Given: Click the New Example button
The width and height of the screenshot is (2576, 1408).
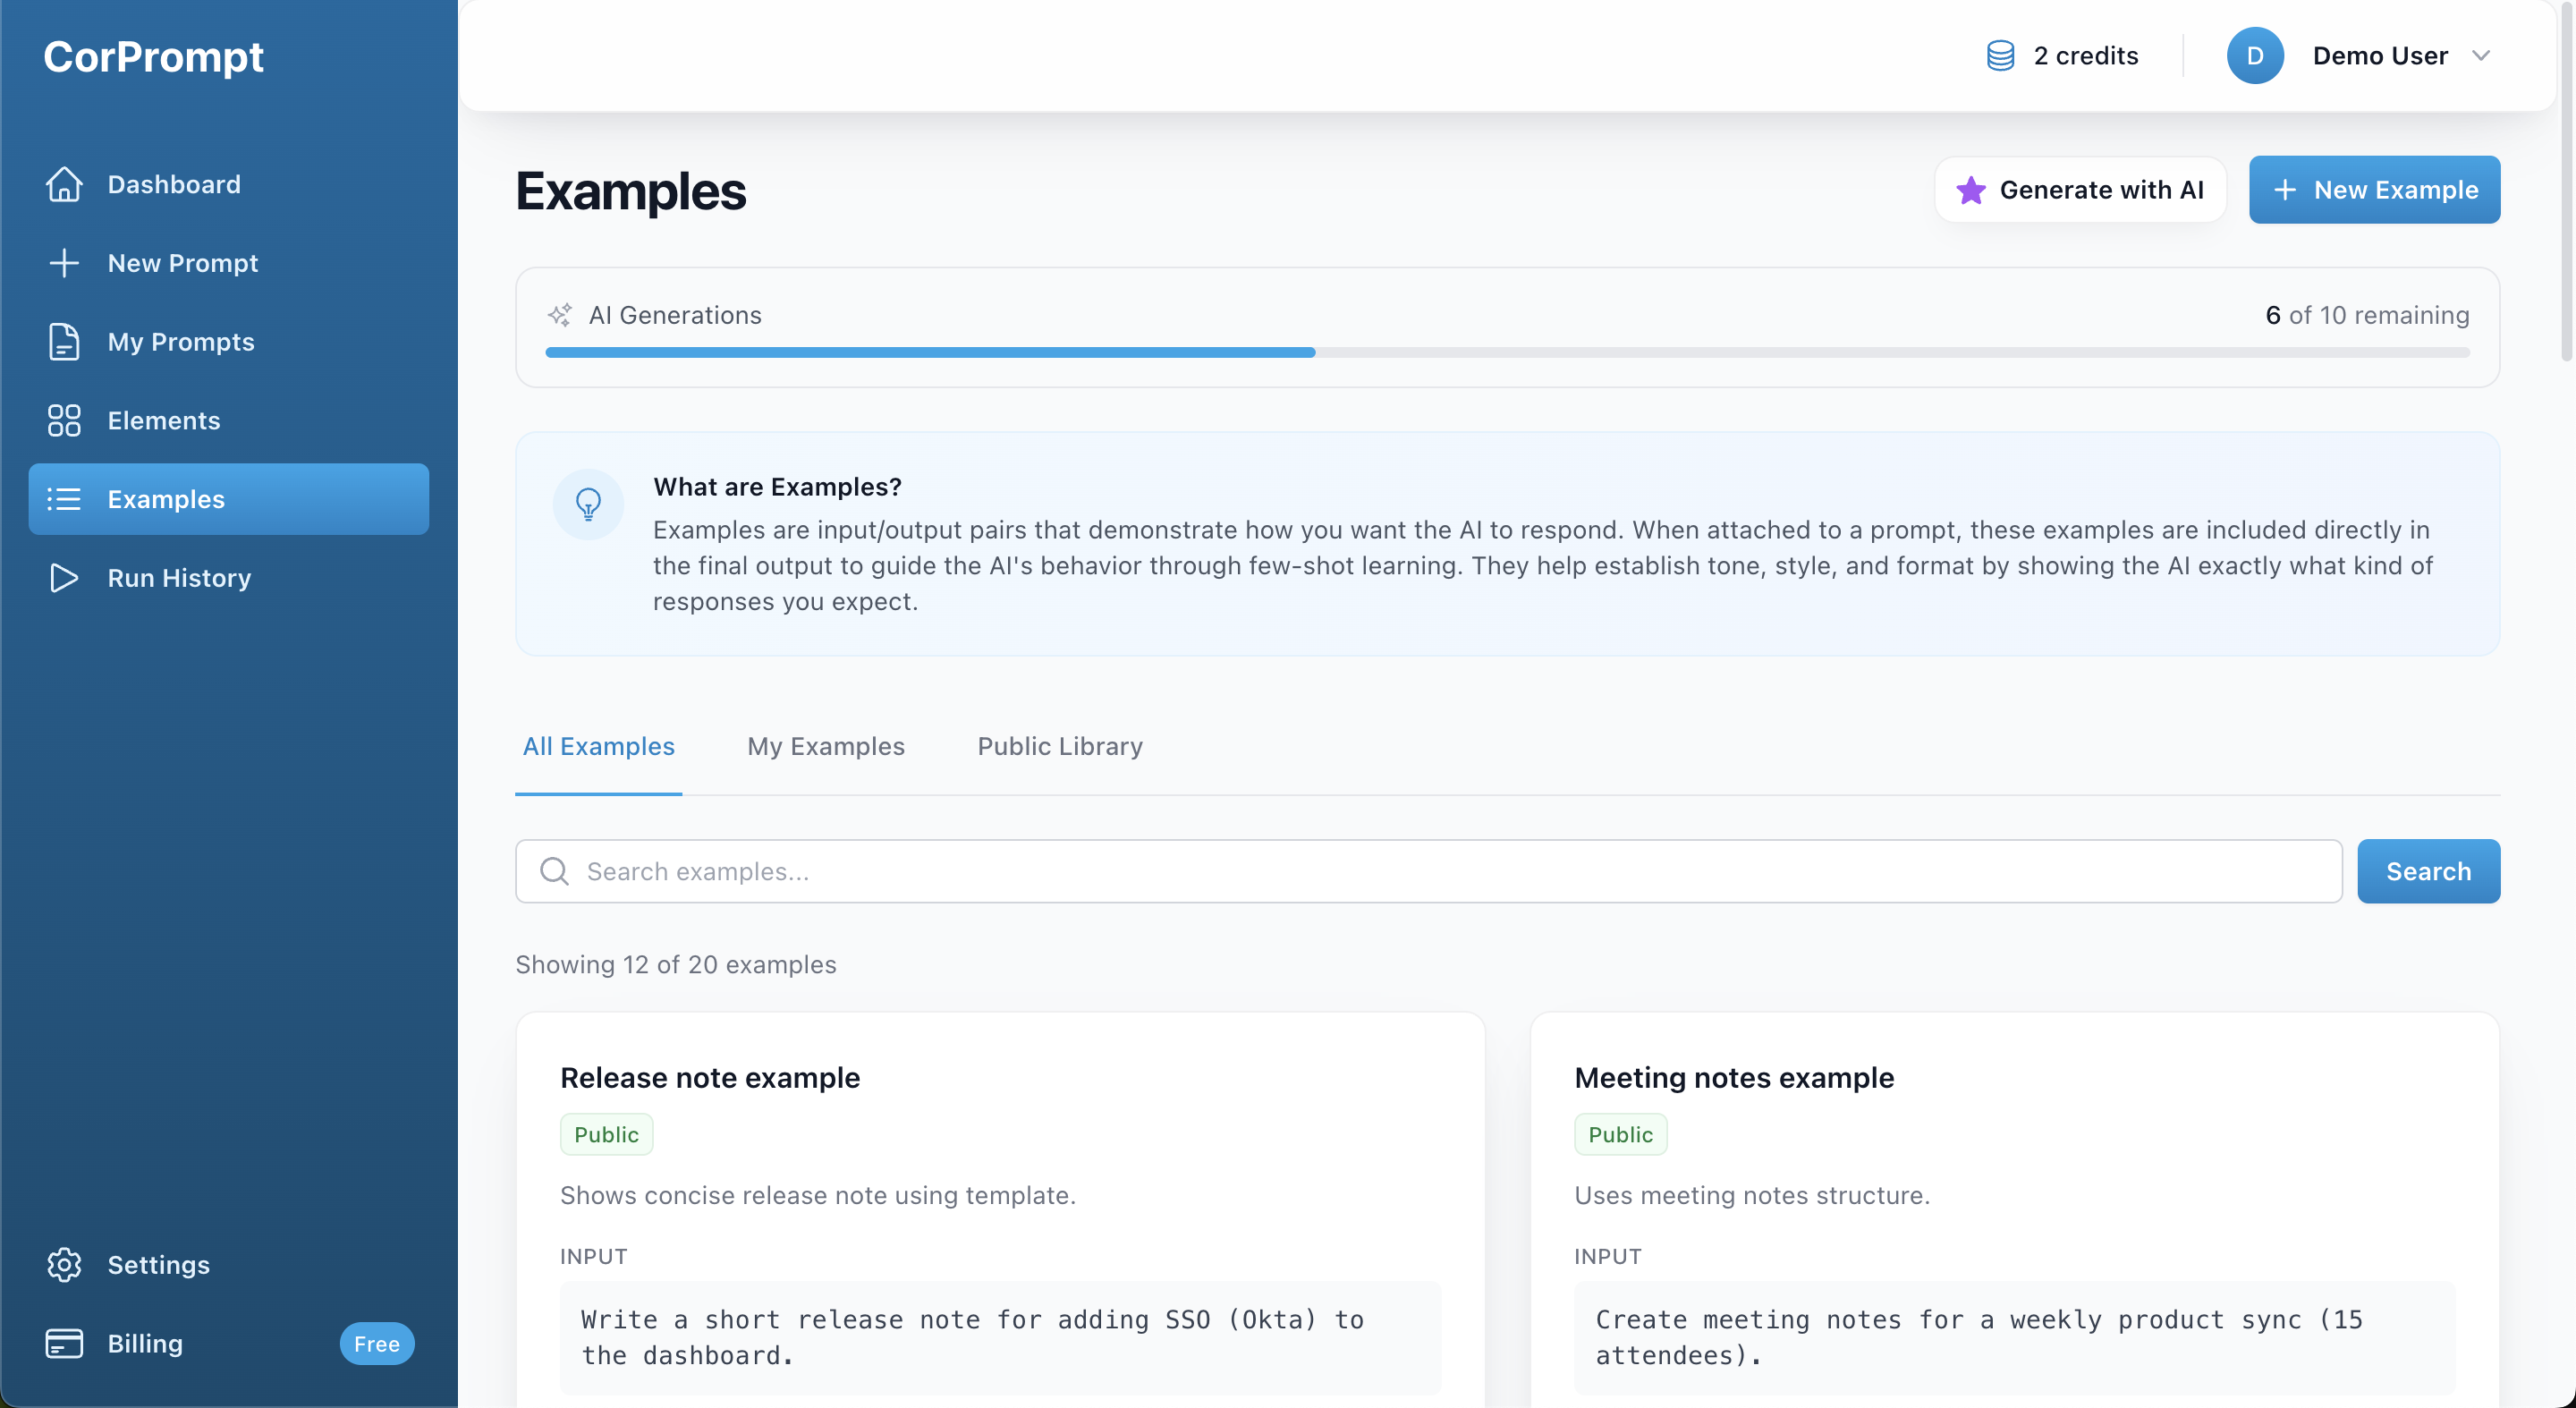Looking at the screenshot, I should tap(2374, 189).
